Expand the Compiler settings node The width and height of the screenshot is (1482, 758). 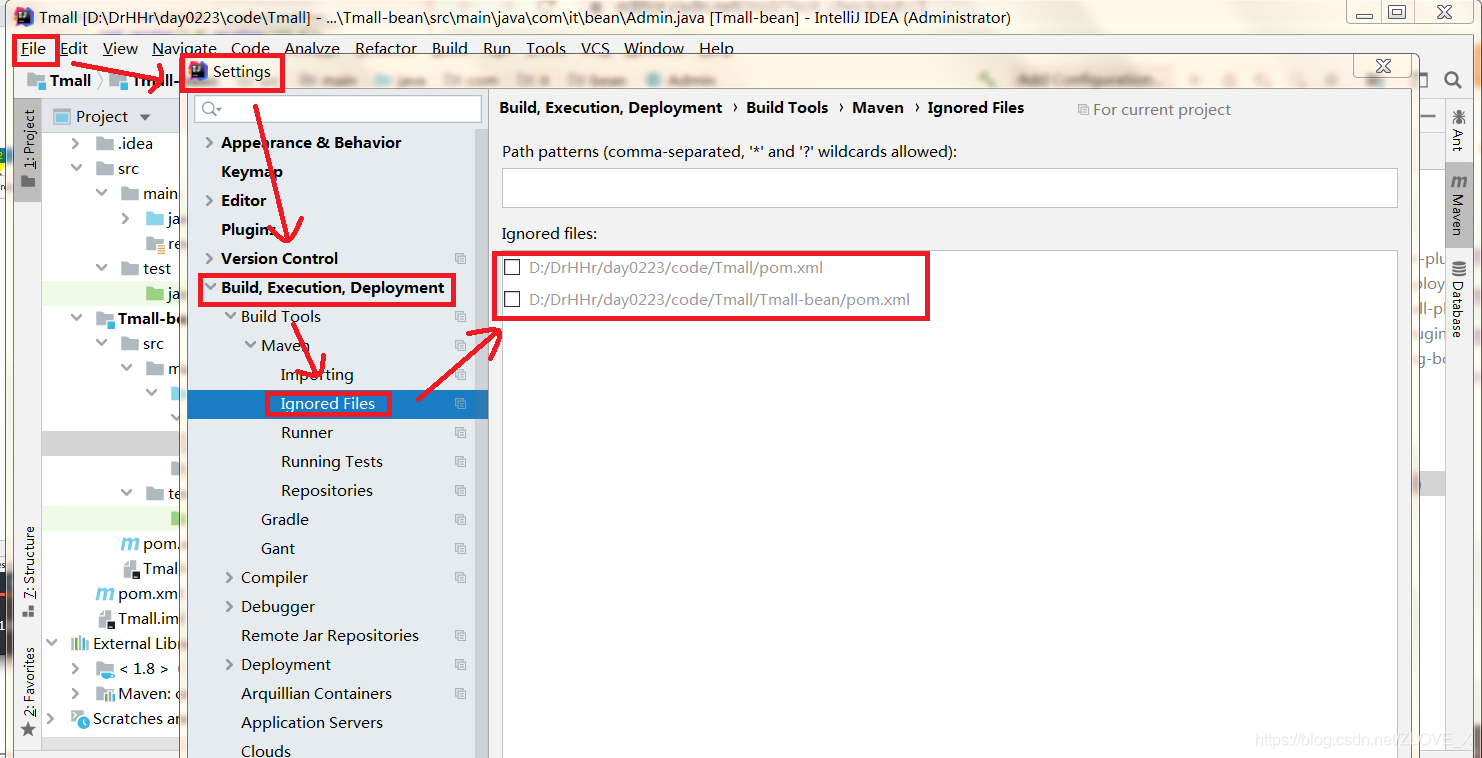pyautogui.click(x=229, y=578)
